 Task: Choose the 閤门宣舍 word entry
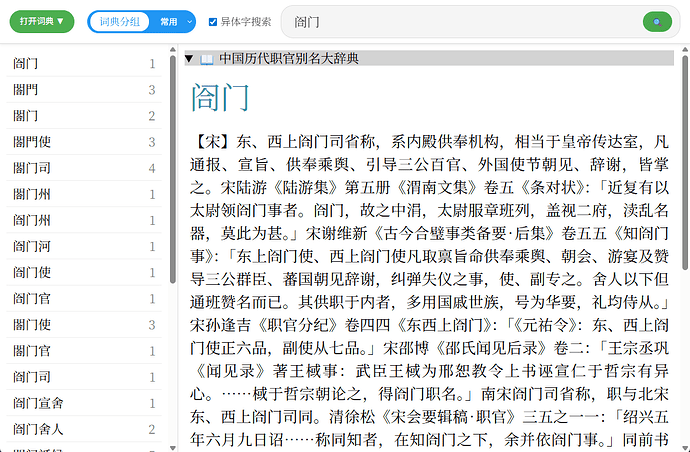[x=84, y=403]
